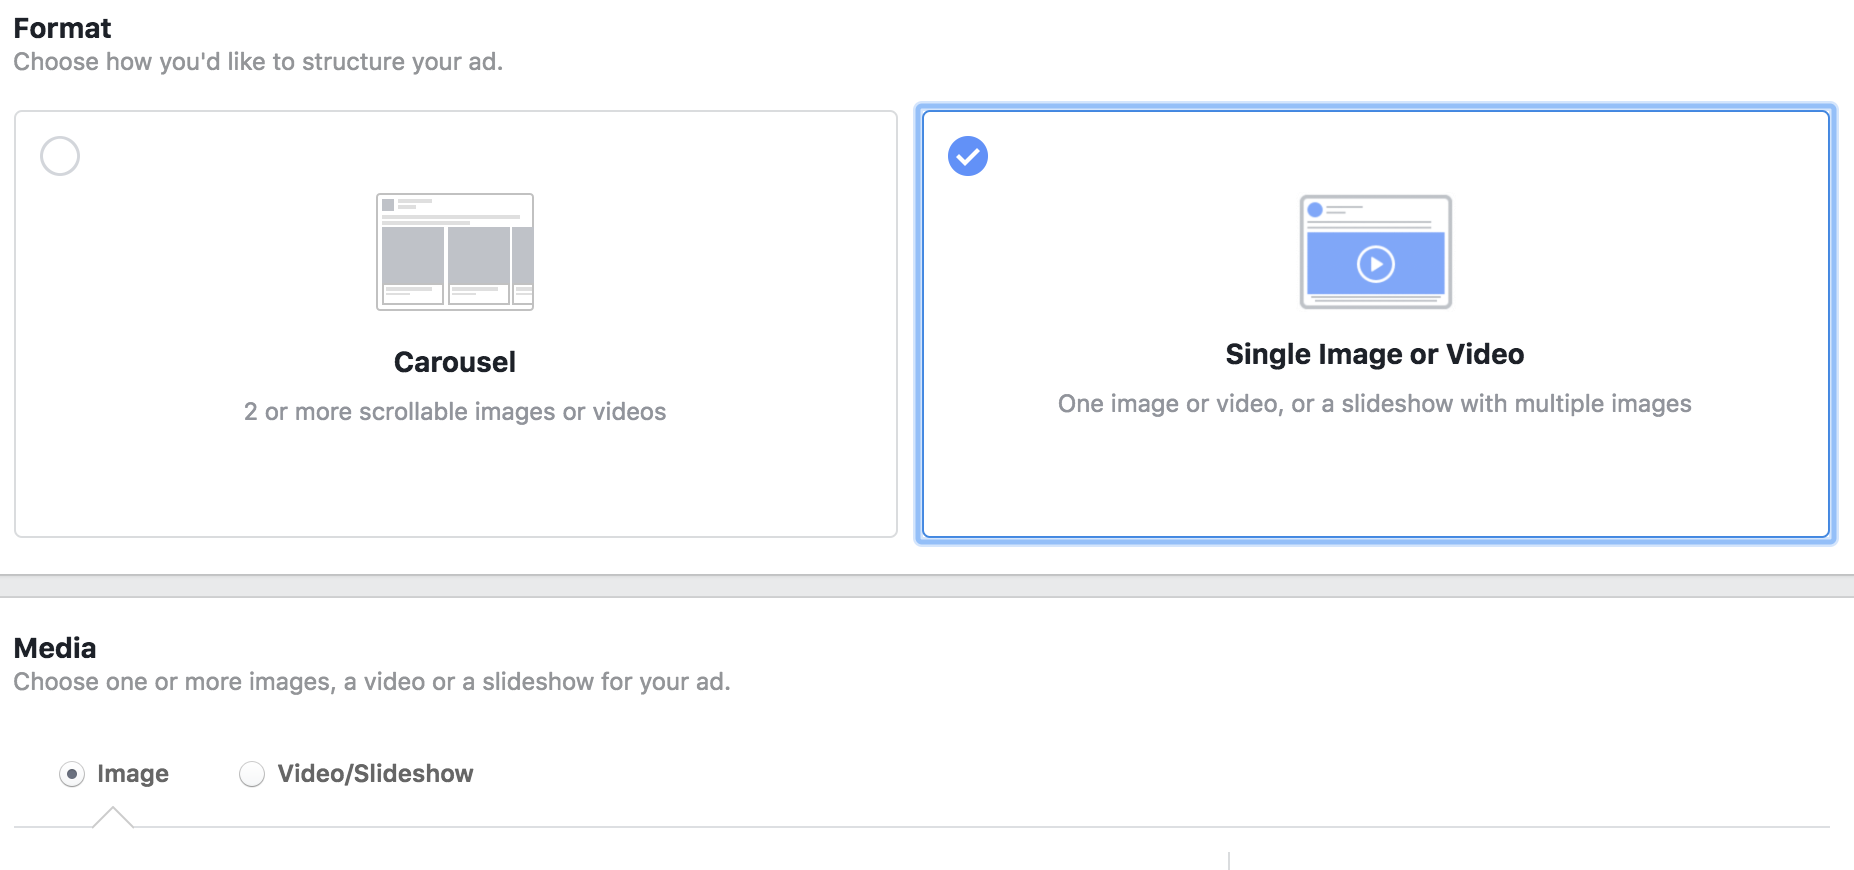Viewport: 1854px width, 870px height.
Task: Click empty area at bottom of Carousel card
Action: (455, 490)
